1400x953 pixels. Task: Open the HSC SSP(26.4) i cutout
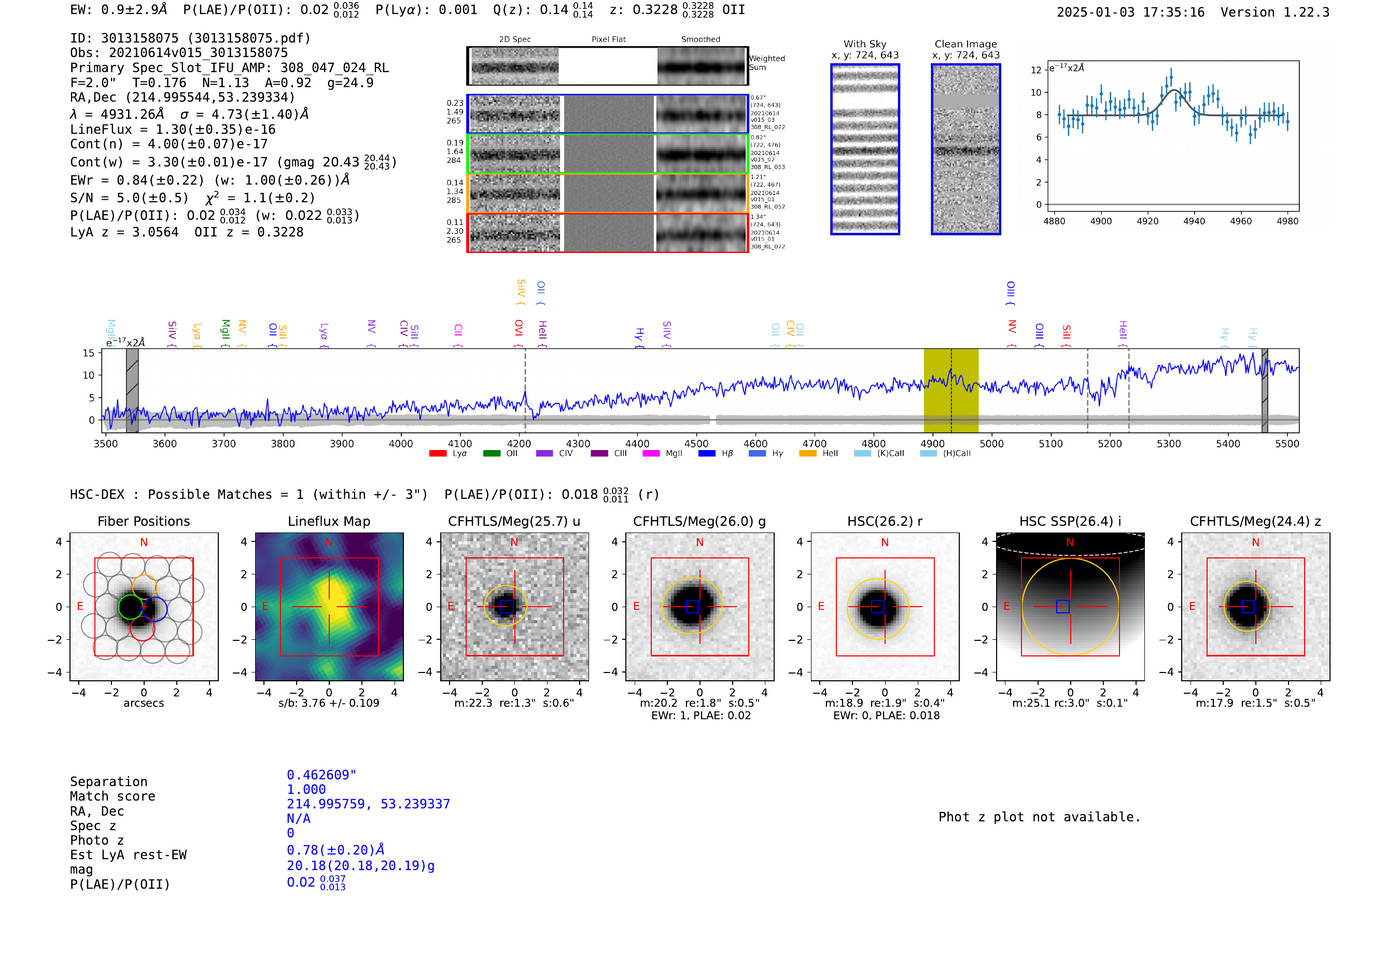tap(1070, 607)
